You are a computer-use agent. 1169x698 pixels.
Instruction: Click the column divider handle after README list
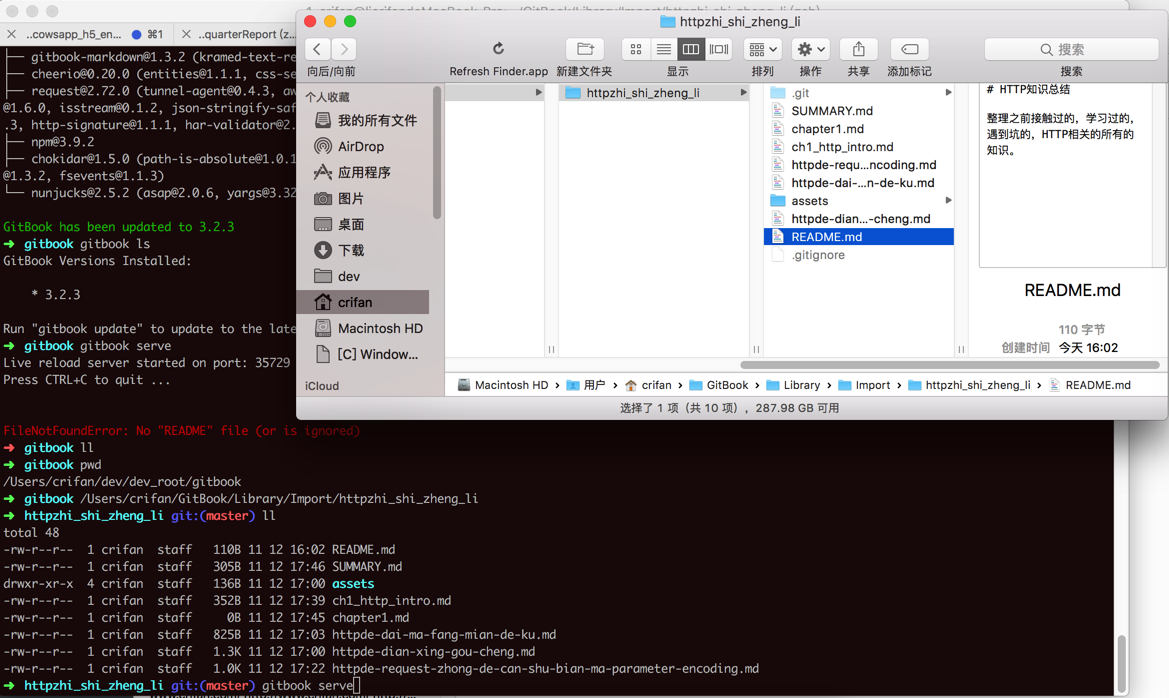[961, 349]
